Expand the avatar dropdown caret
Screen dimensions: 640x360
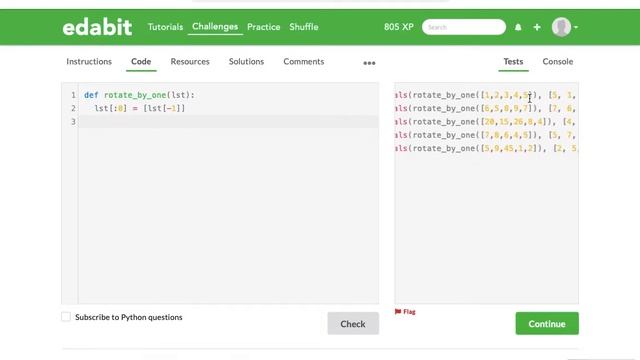pos(576,27)
